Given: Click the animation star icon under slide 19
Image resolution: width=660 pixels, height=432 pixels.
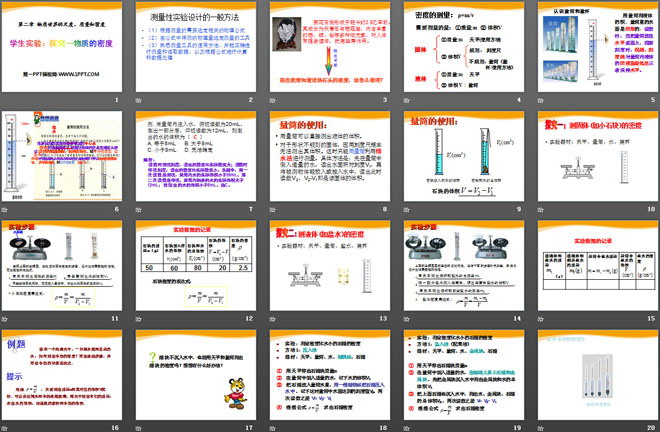Looking at the screenshot, I should (407, 428).
